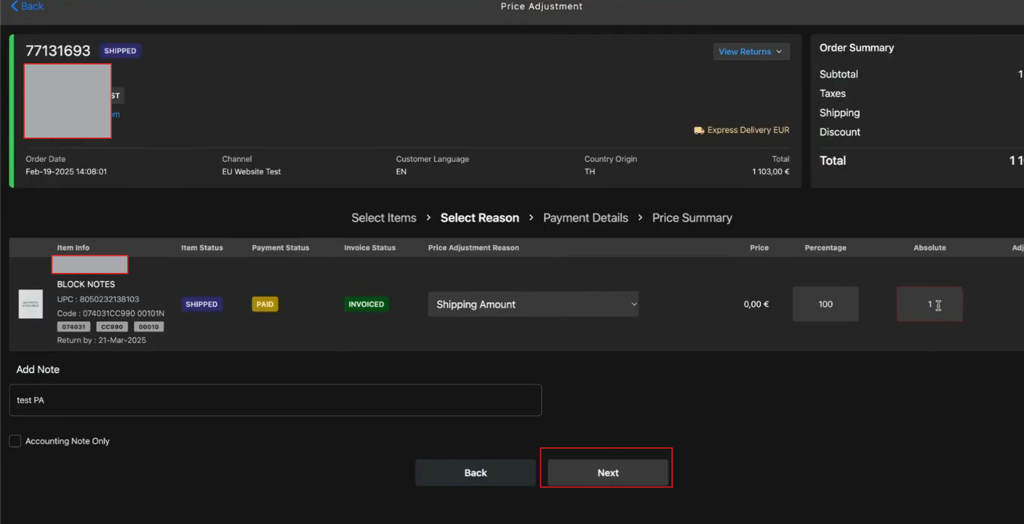Click the 0,00 € price value
The image size is (1024, 524).
tap(756, 304)
